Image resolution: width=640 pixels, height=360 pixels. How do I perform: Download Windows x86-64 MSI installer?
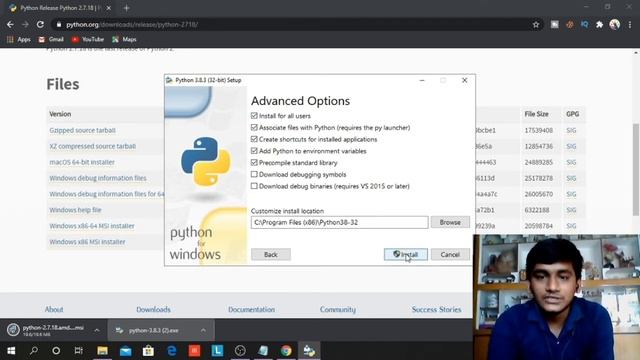tap(92, 226)
